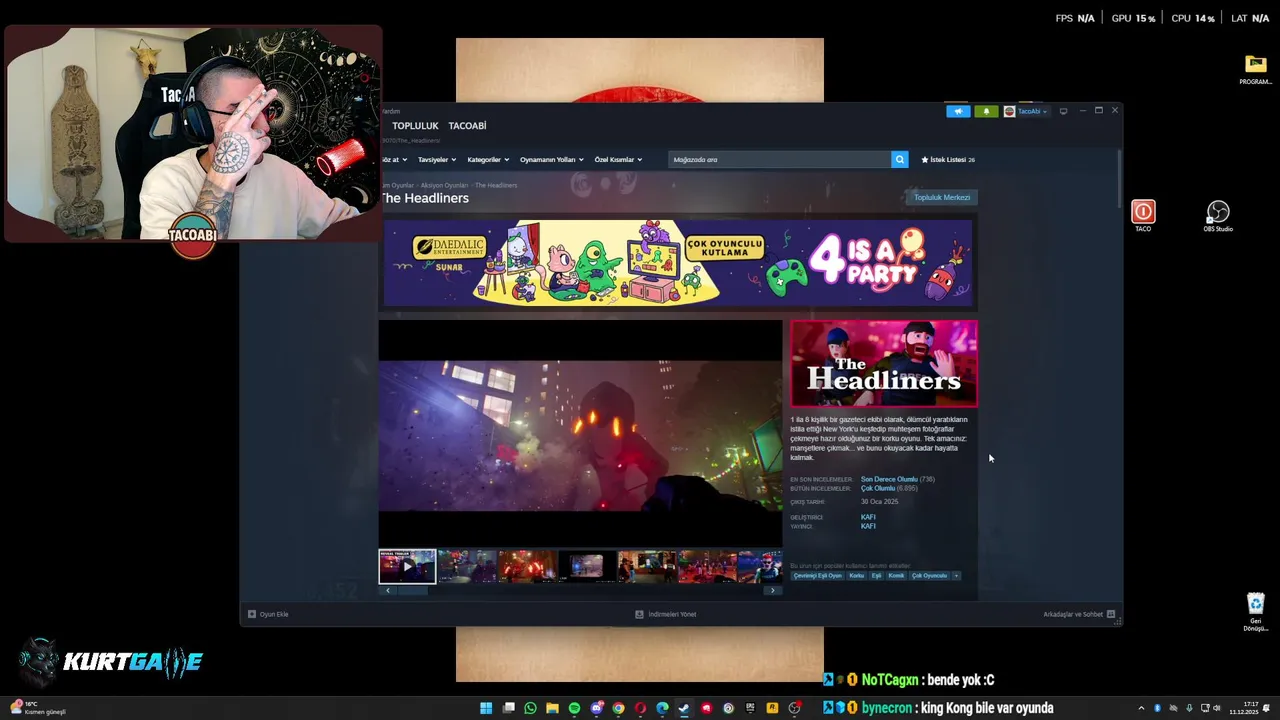1280x720 pixels.
Task: Click thumbnail strip left arrow
Action: 388,591
